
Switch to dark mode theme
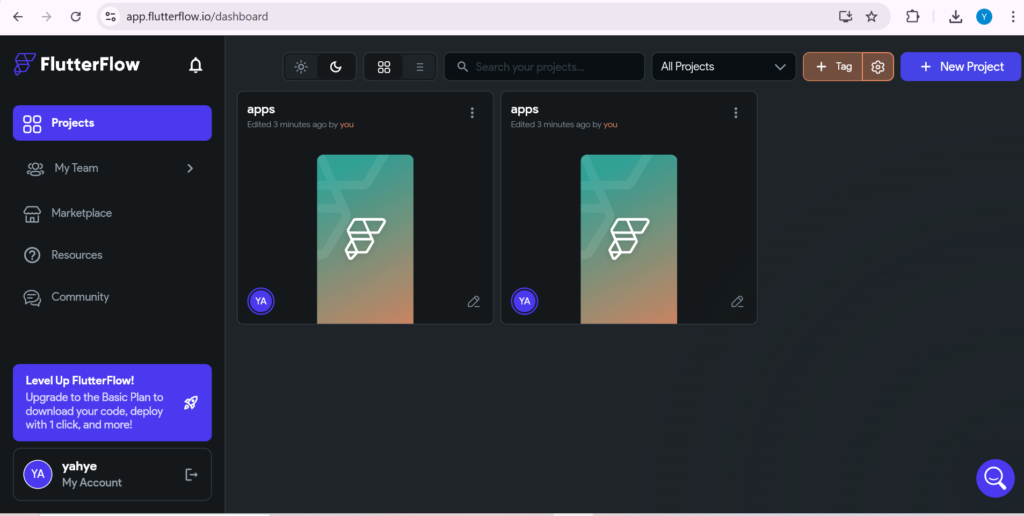(x=336, y=67)
